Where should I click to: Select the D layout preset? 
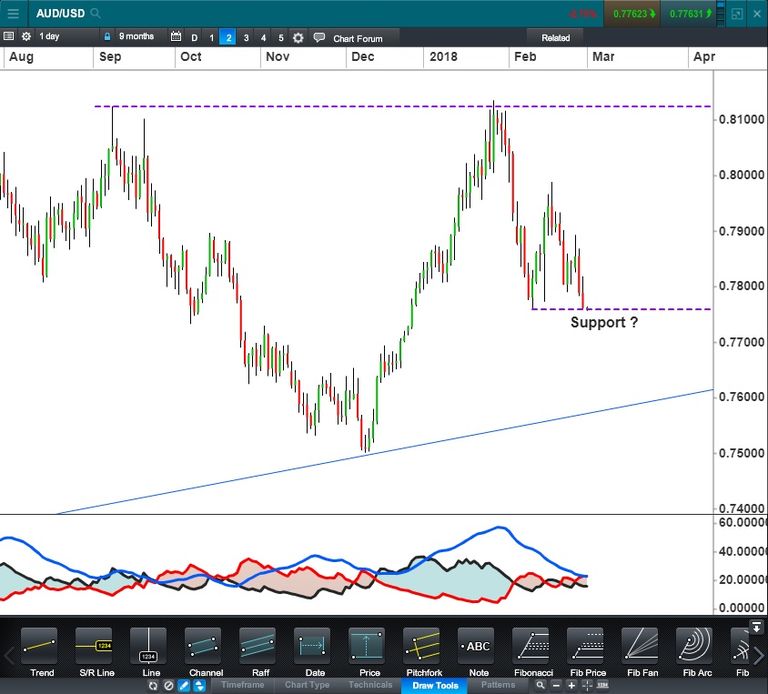click(x=194, y=37)
